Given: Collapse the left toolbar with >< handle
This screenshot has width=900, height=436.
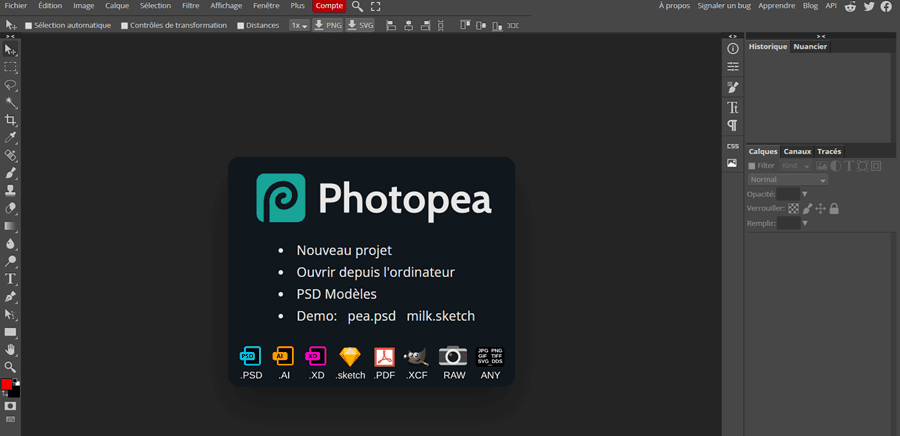Looking at the screenshot, I should pyautogui.click(x=10, y=36).
